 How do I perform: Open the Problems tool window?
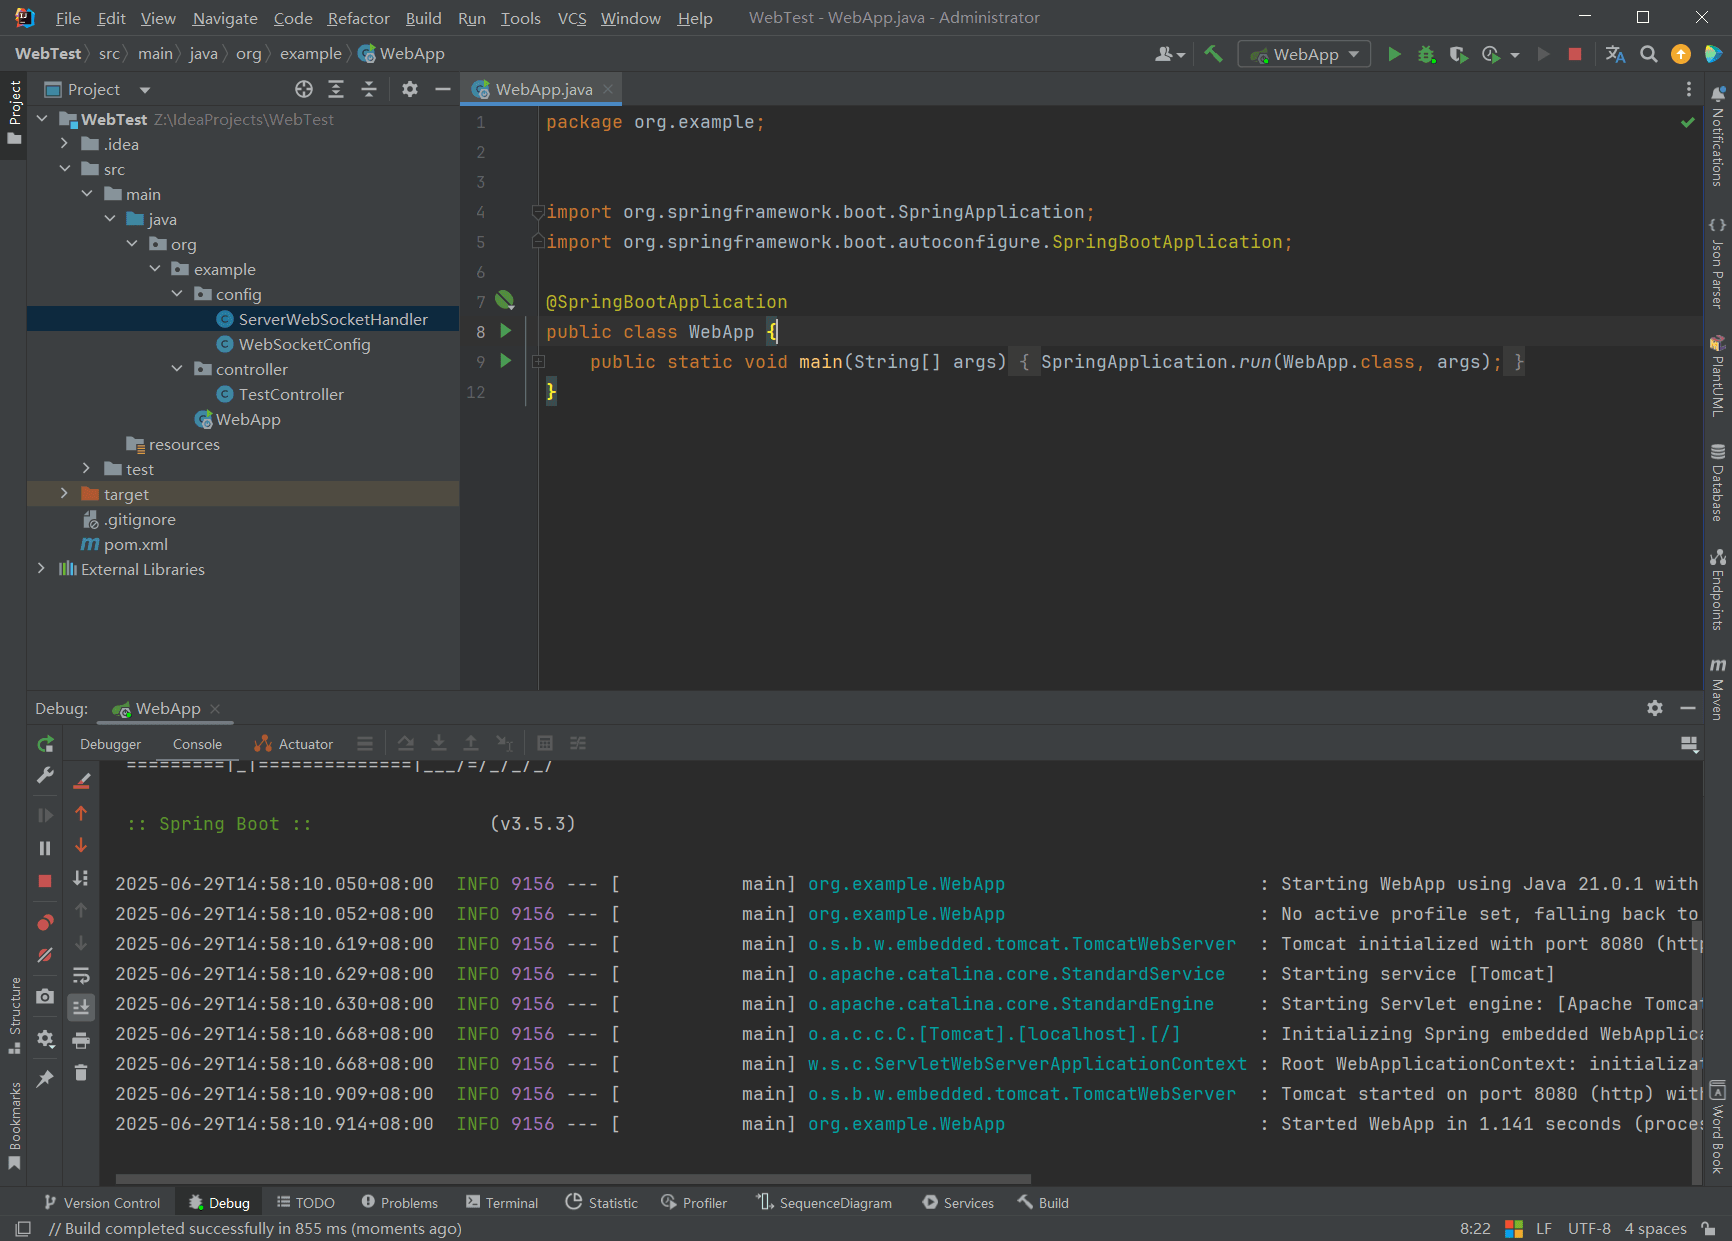click(x=400, y=1203)
